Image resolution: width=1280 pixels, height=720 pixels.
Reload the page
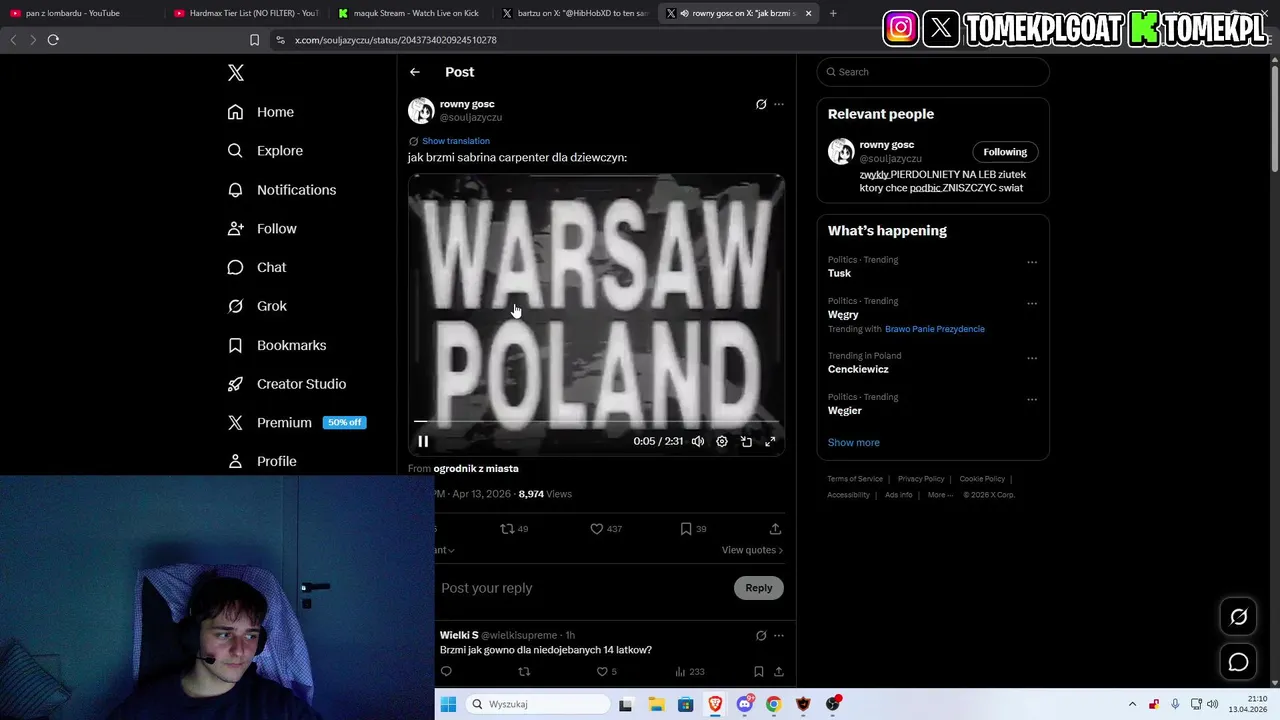pos(53,40)
